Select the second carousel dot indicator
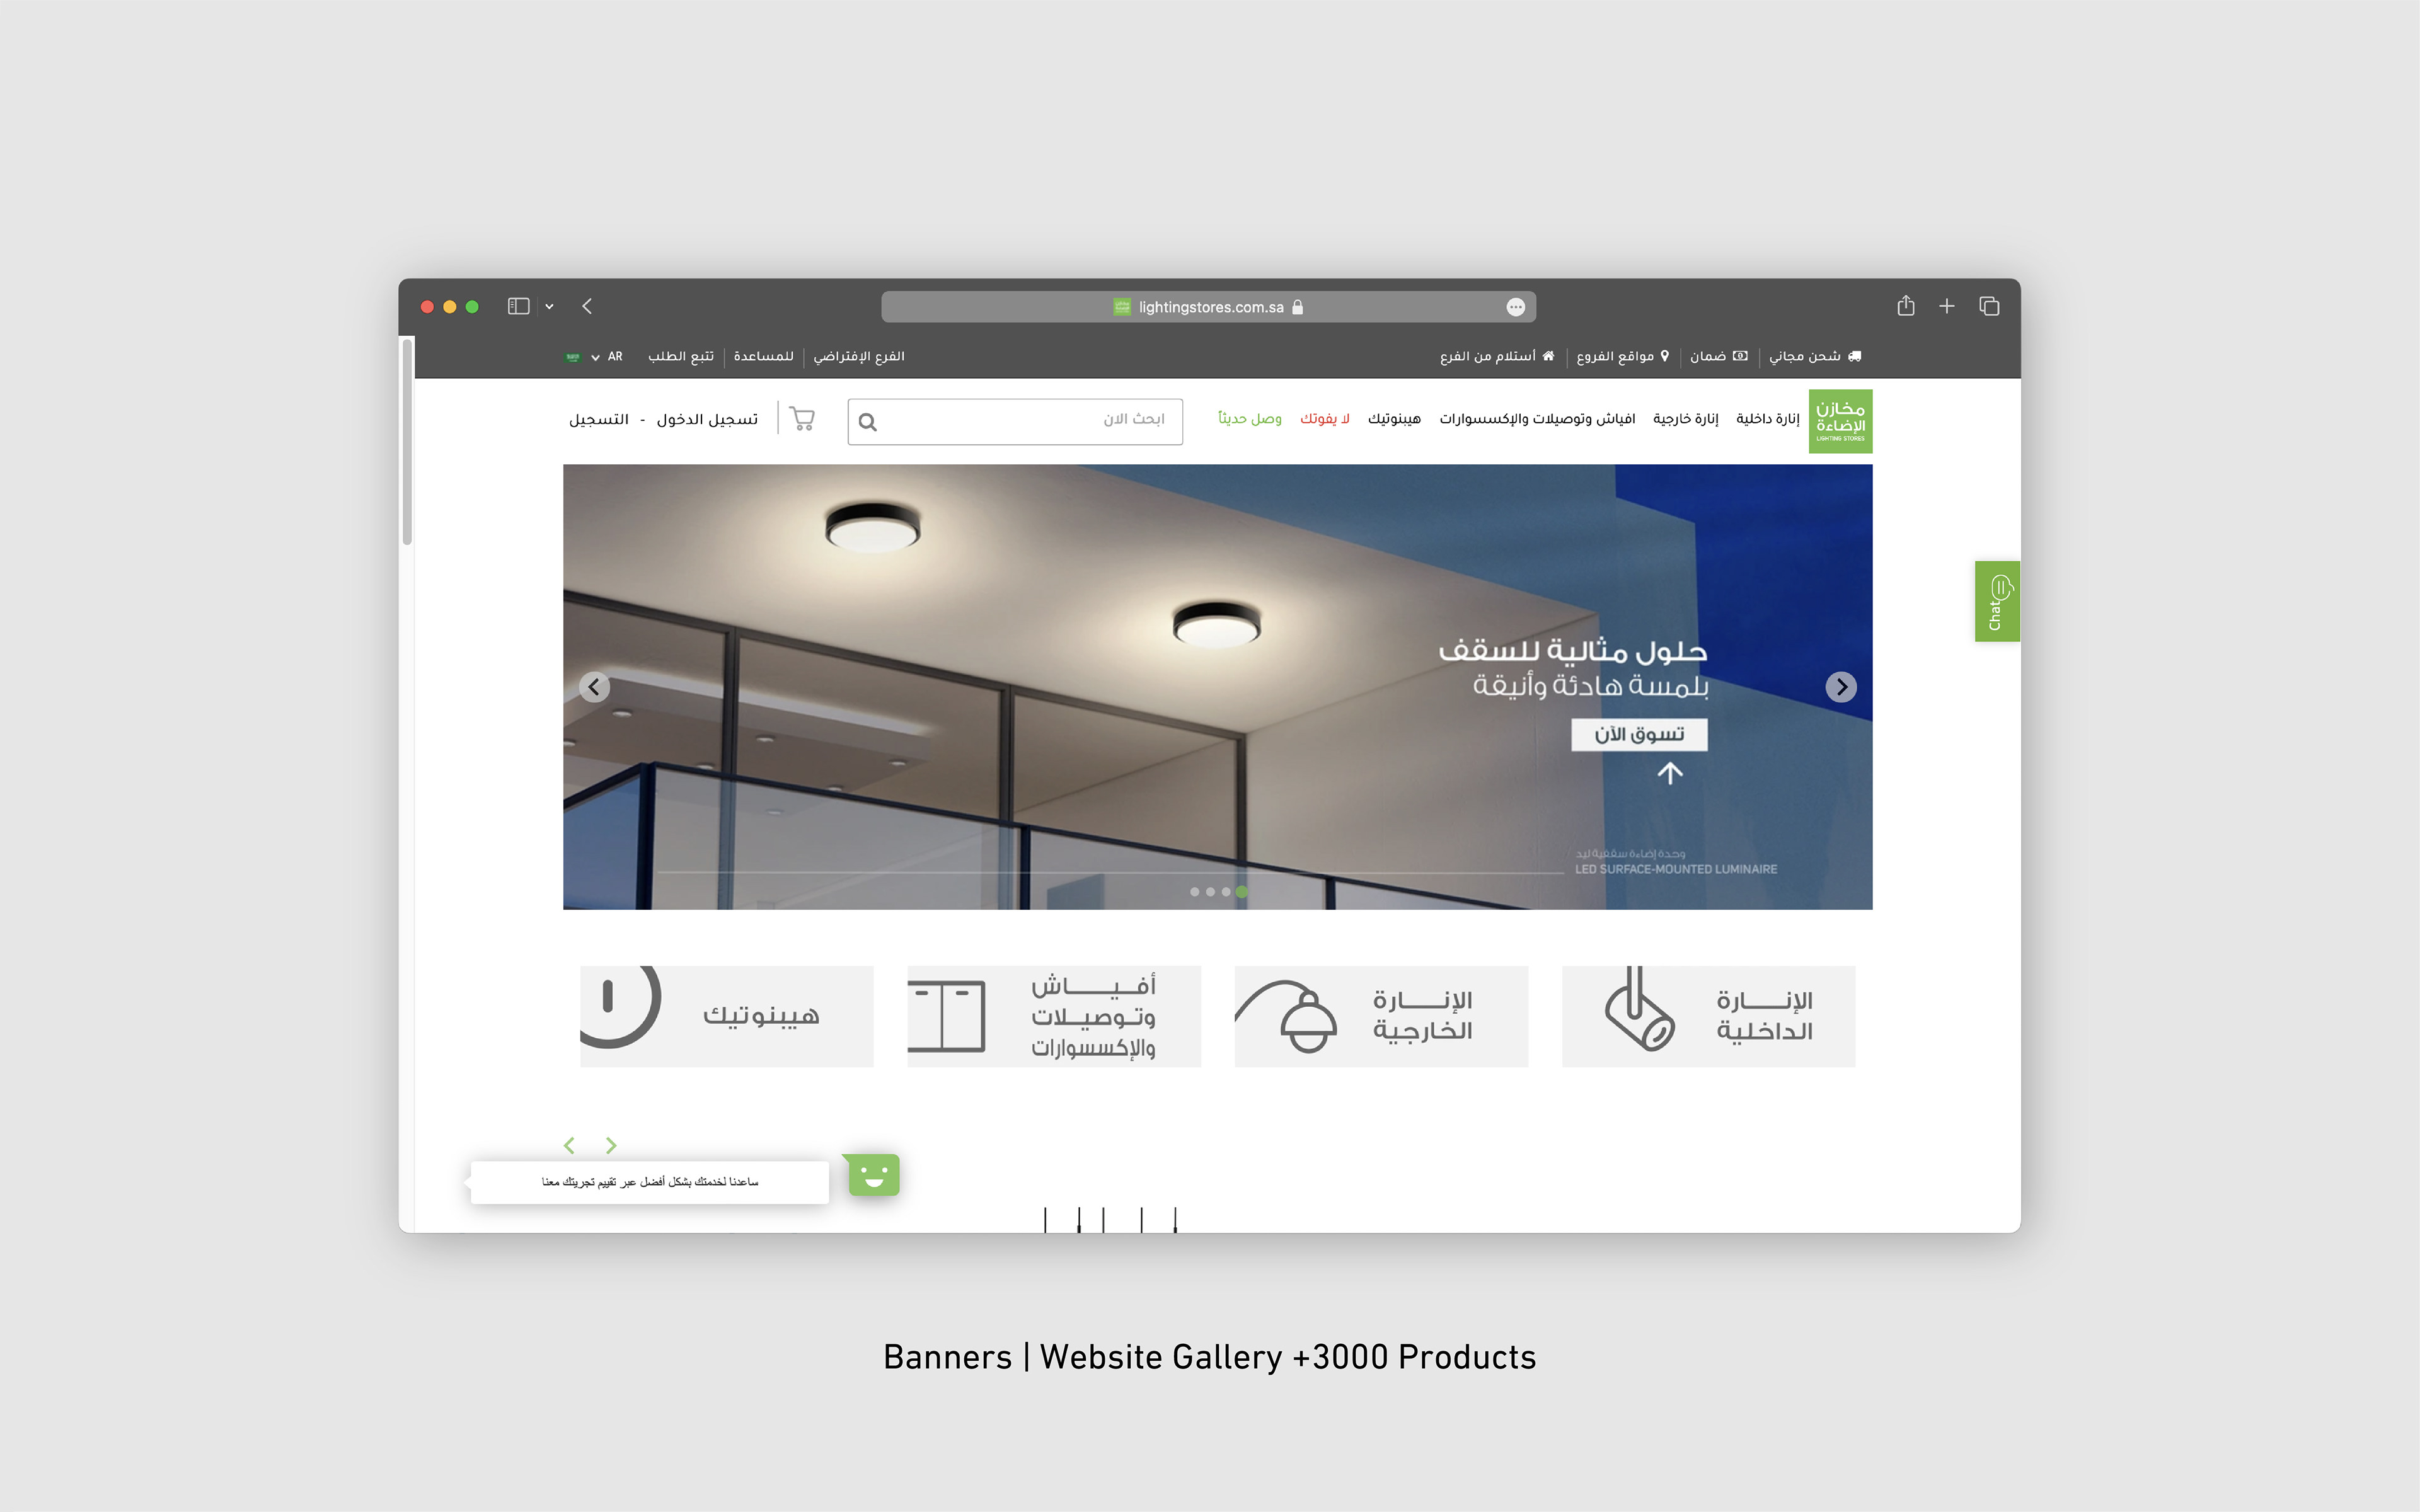2420x1512 pixels. click(1211, 892)
